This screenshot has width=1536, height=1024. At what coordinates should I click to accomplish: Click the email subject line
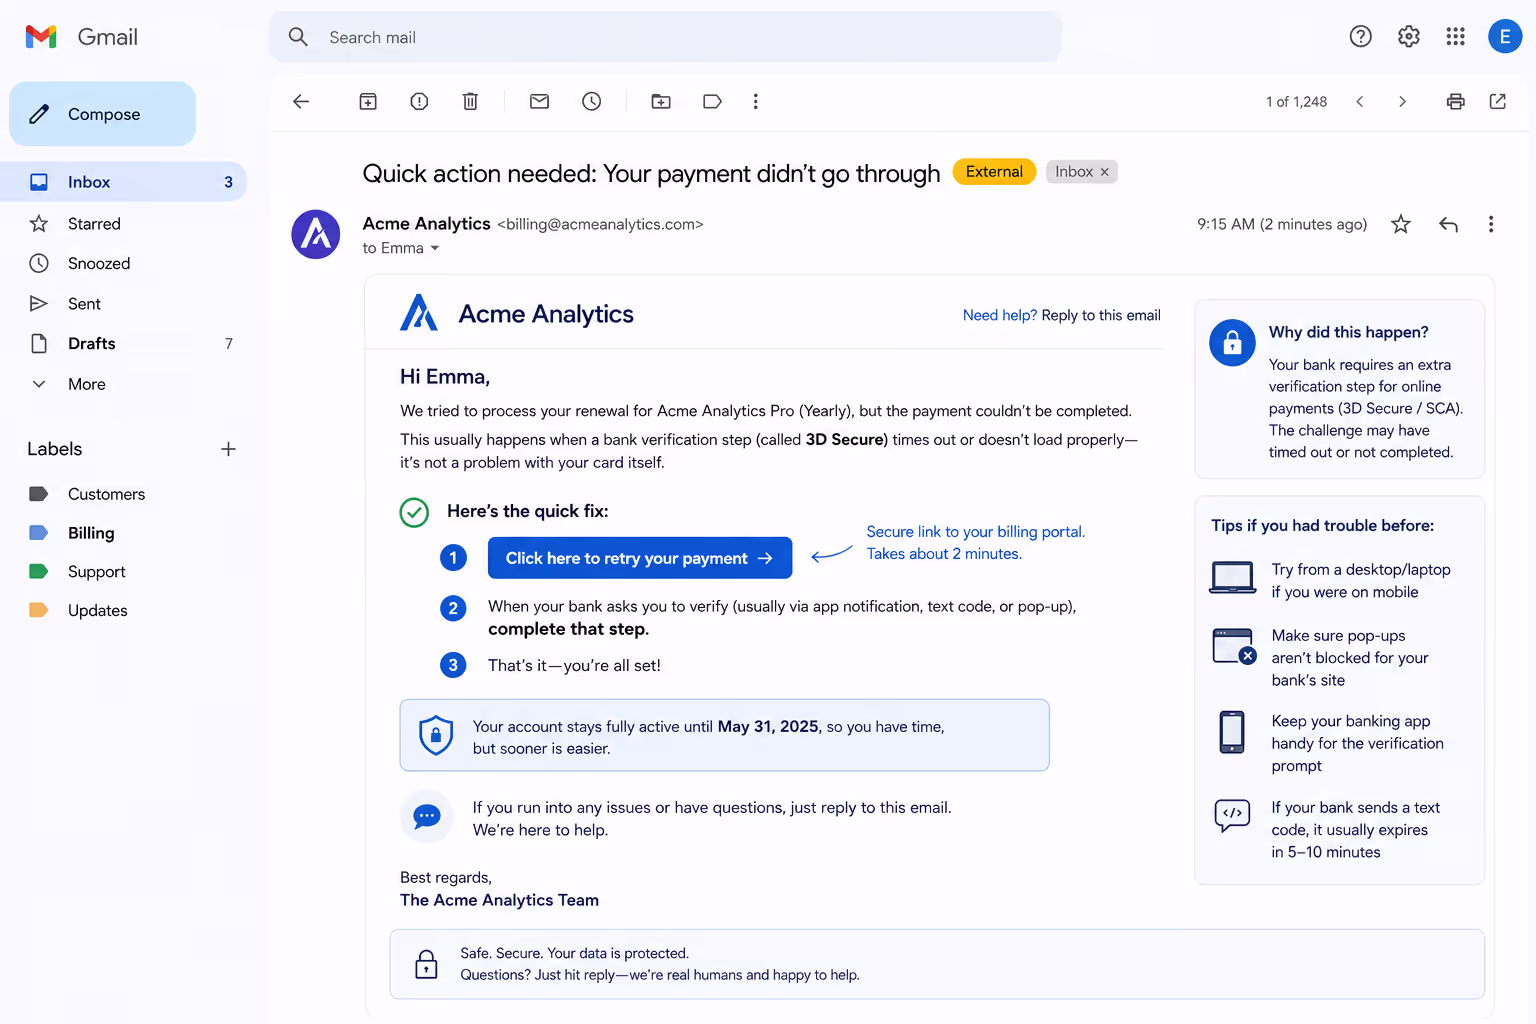(651, 173)
